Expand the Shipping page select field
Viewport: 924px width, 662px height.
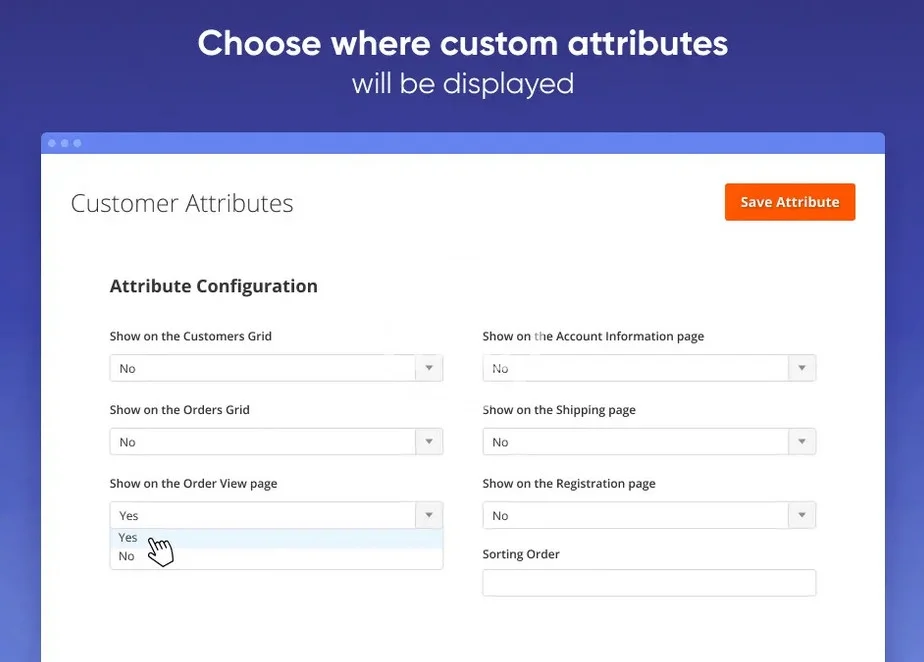click(635, 442)
